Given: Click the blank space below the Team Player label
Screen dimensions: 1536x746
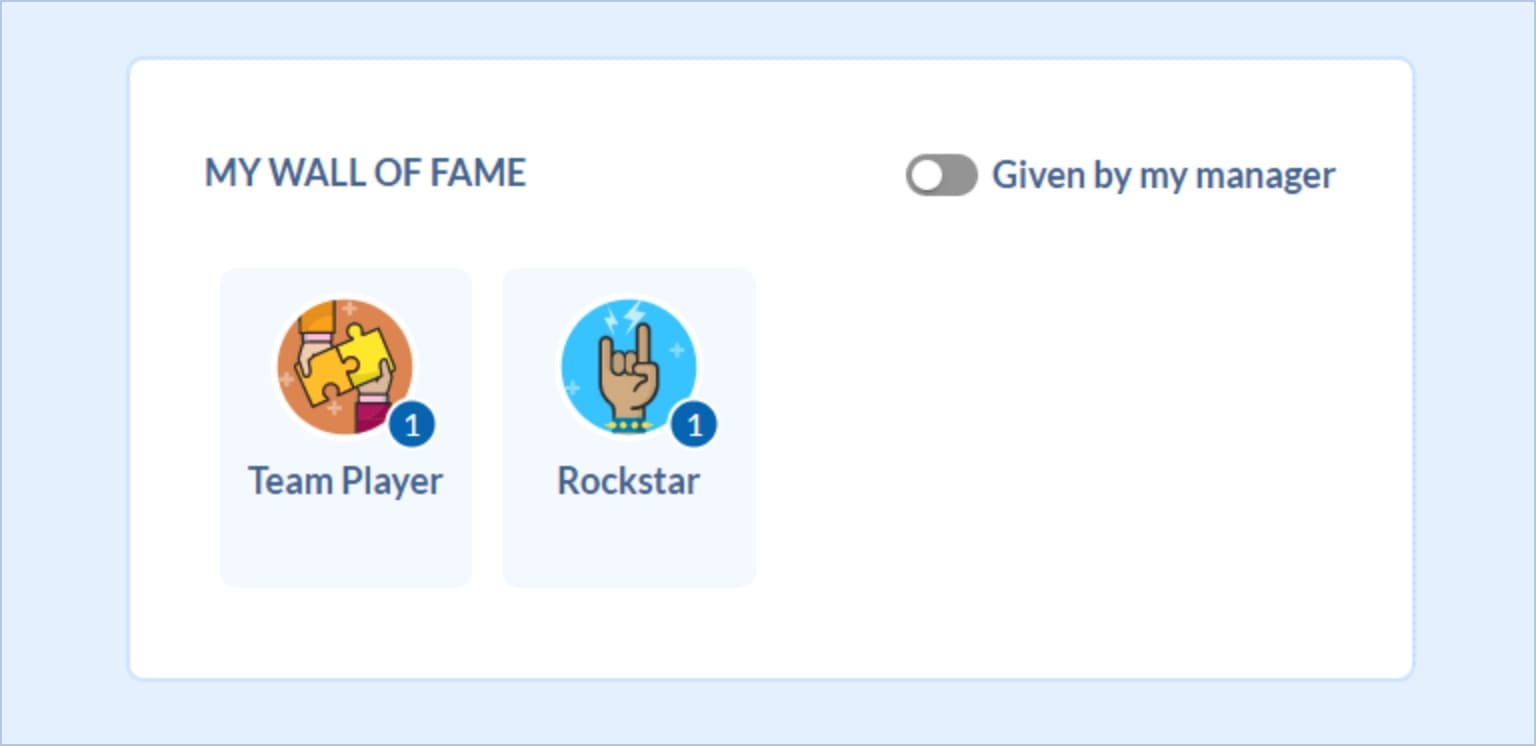Looking at the screenshot, I should point(345,545).
